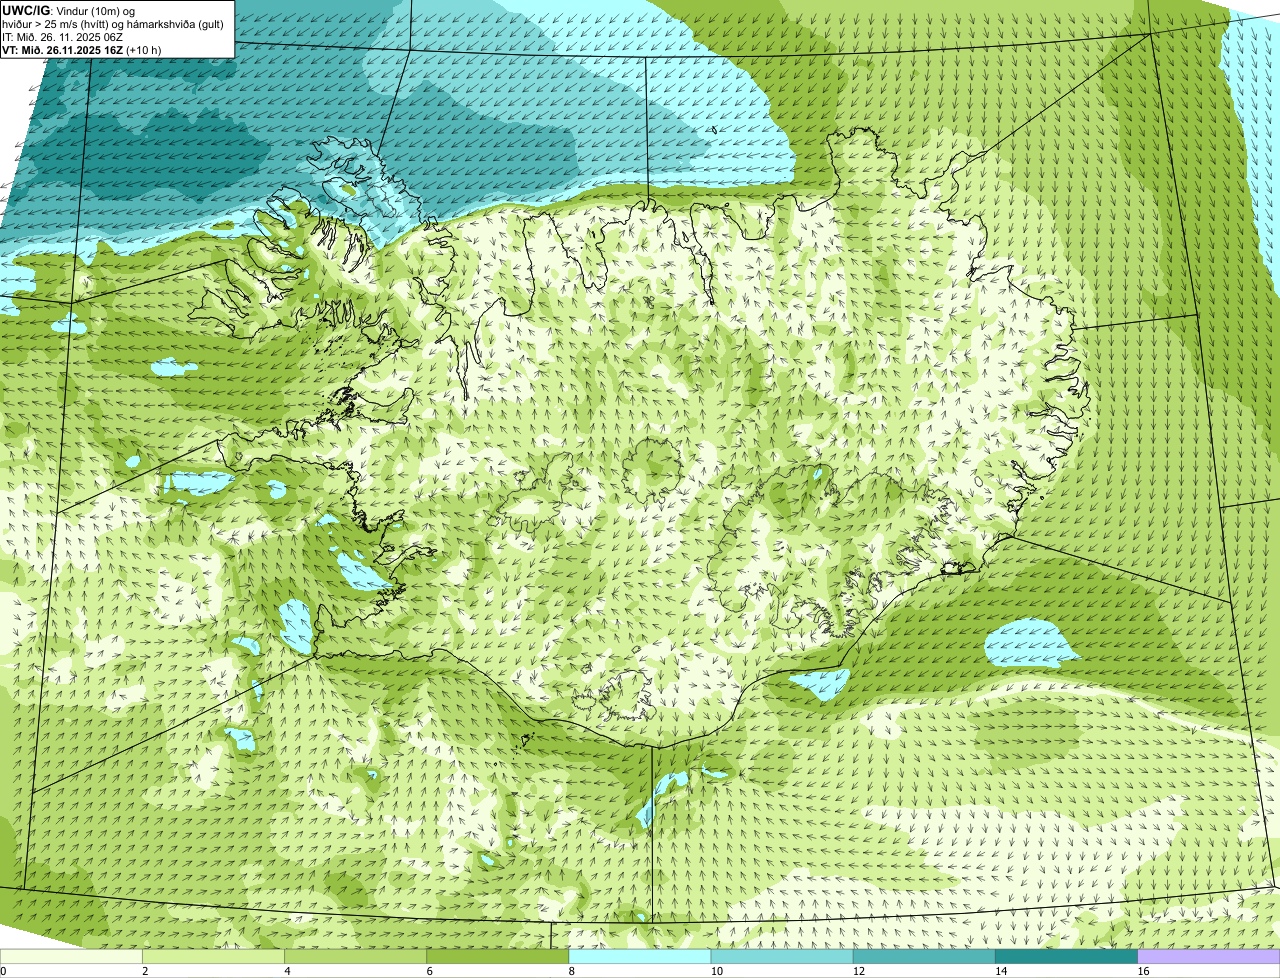
Task: Click the legend scale label '6'
Action: tap(429, 971)
